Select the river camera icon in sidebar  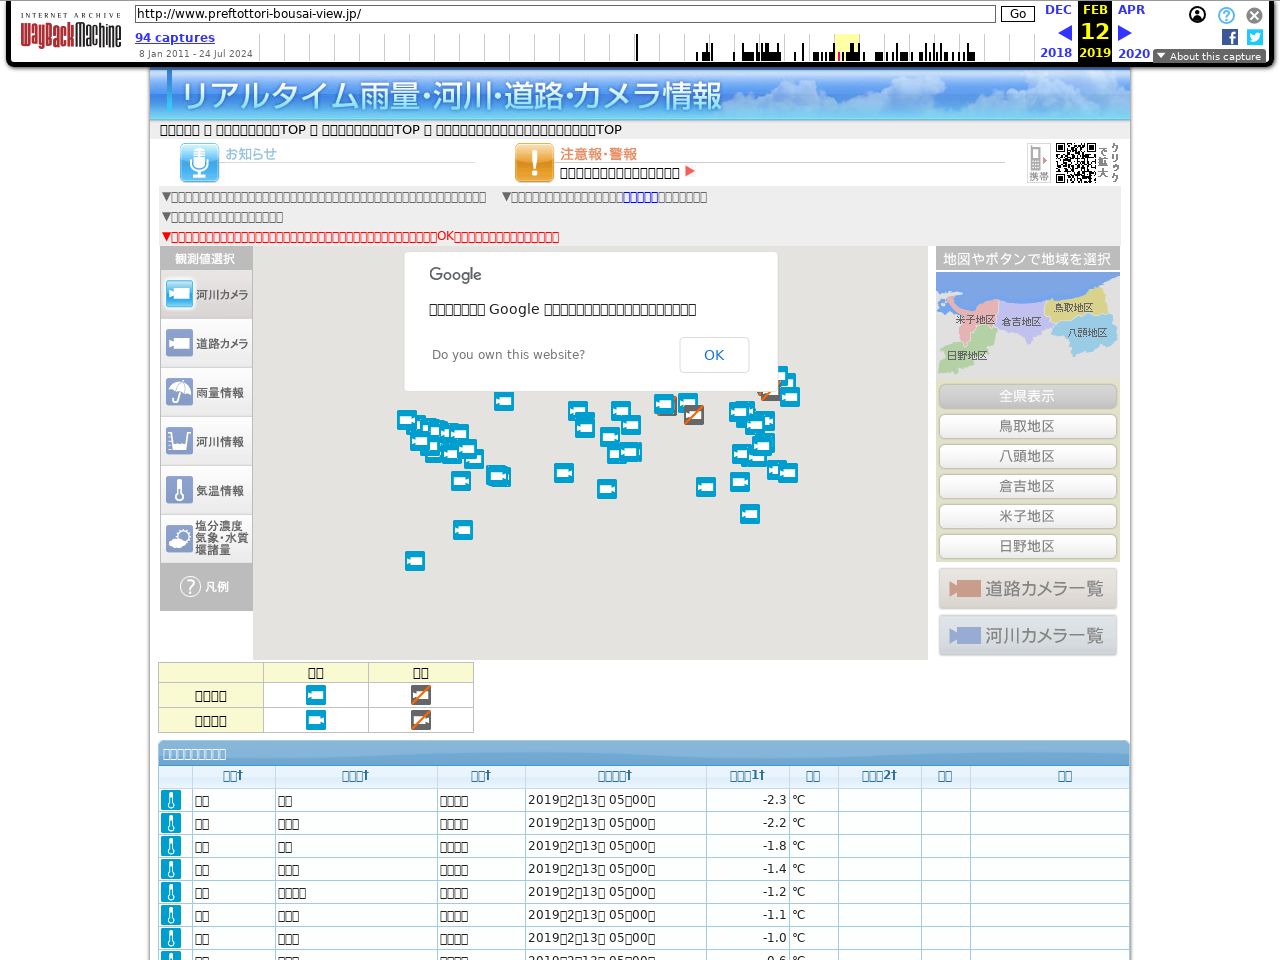click(179, 294)
